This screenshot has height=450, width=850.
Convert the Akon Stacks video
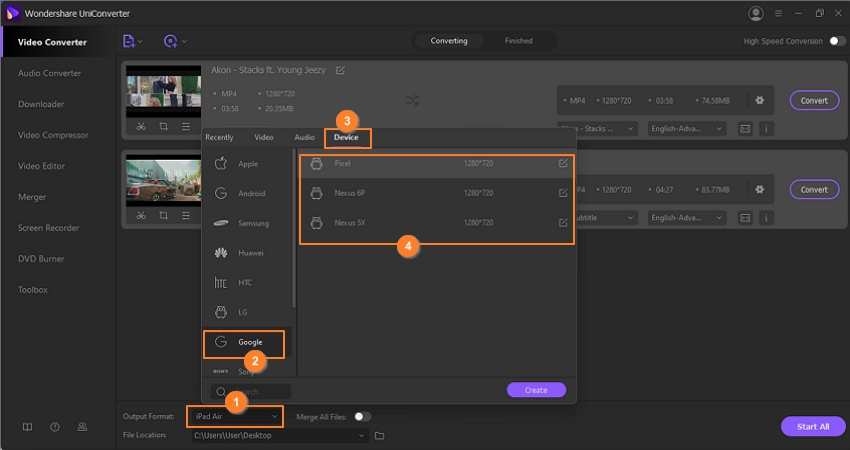click(814, 100)
